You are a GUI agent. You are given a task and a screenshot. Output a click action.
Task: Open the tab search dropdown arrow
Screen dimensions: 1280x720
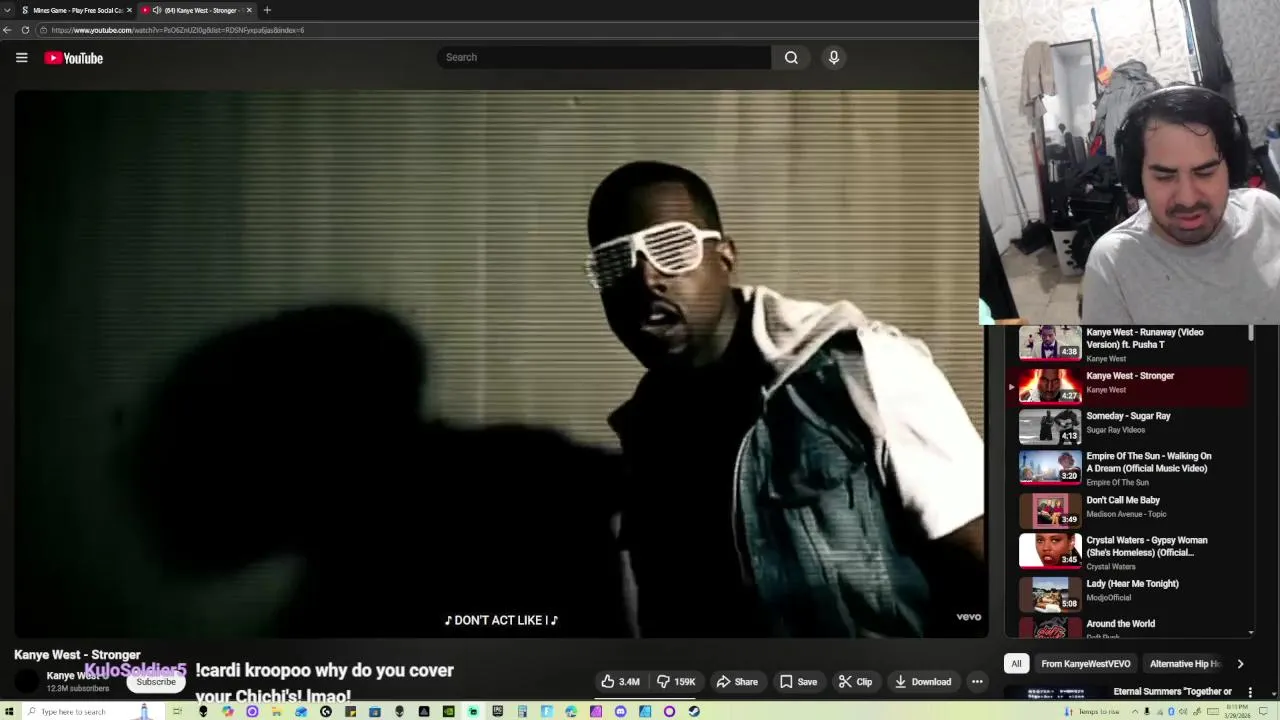[7, 10]
